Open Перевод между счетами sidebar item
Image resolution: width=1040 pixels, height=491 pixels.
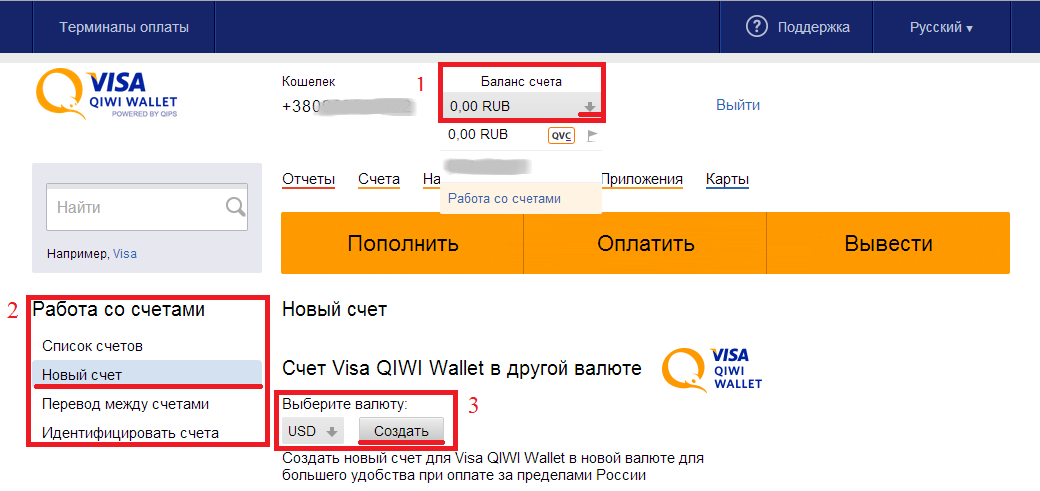pos(125,404)
